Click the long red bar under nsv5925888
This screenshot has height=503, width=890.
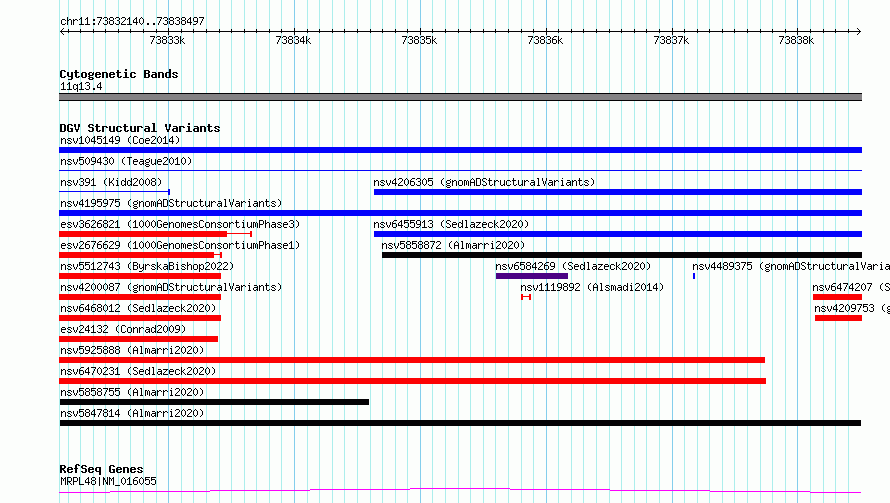412,360
